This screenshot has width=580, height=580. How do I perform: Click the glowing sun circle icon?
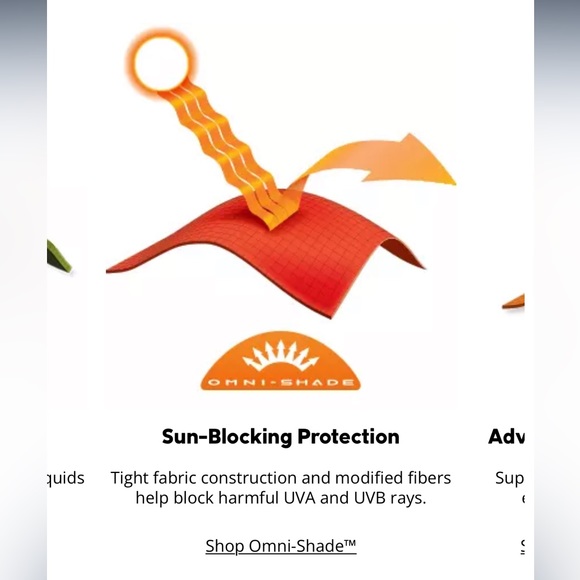pos(161,63)
